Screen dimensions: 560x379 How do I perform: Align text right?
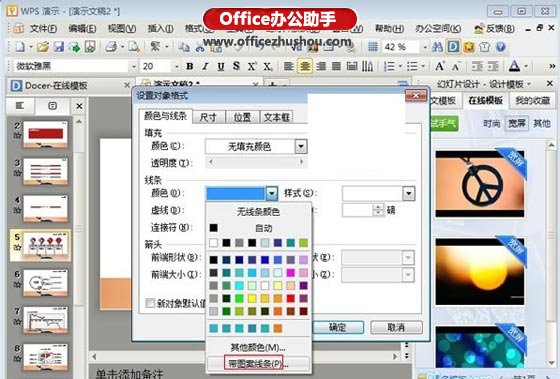coord(321,66)
